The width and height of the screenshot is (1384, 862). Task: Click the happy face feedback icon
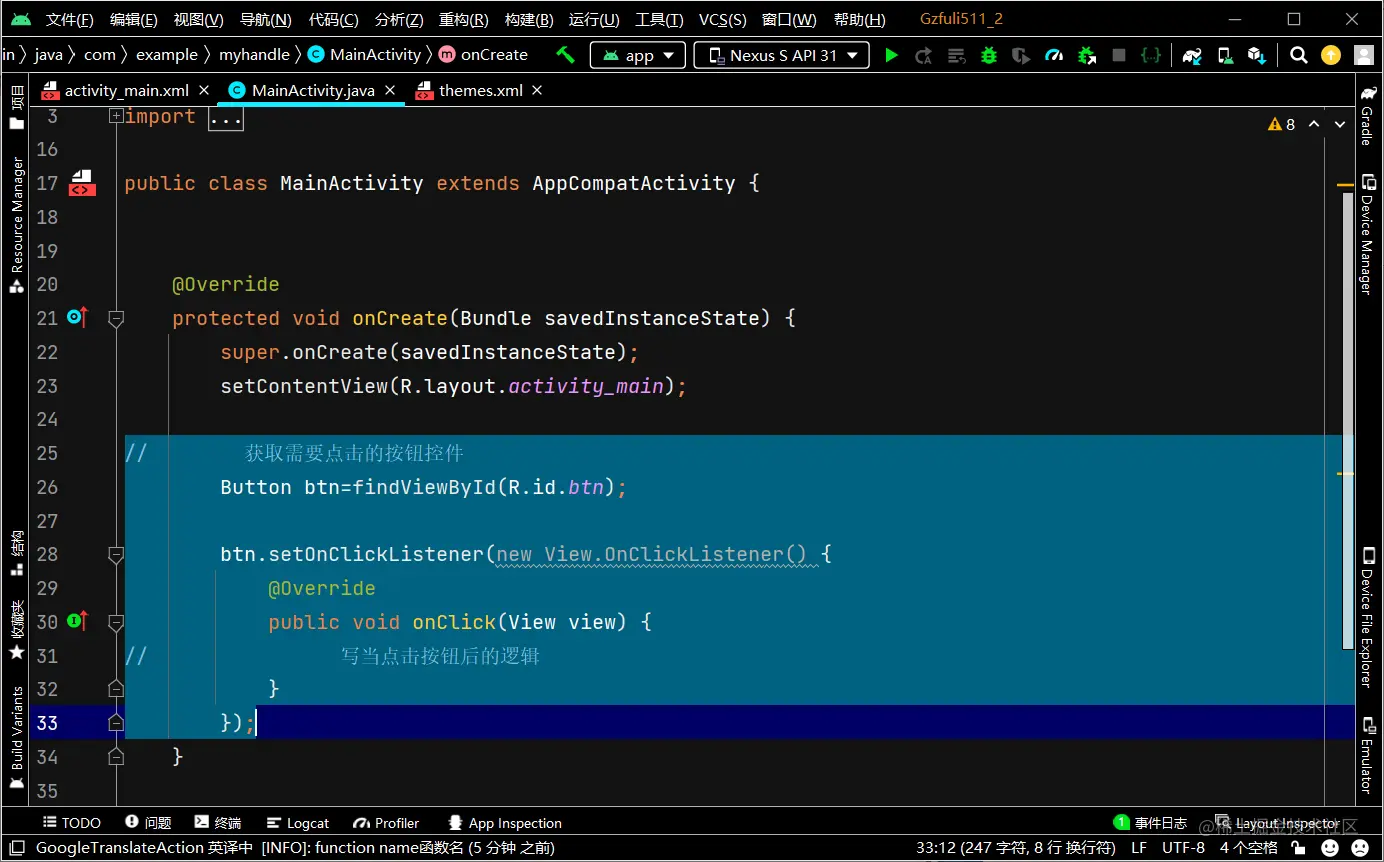[x=1330, y=847]
